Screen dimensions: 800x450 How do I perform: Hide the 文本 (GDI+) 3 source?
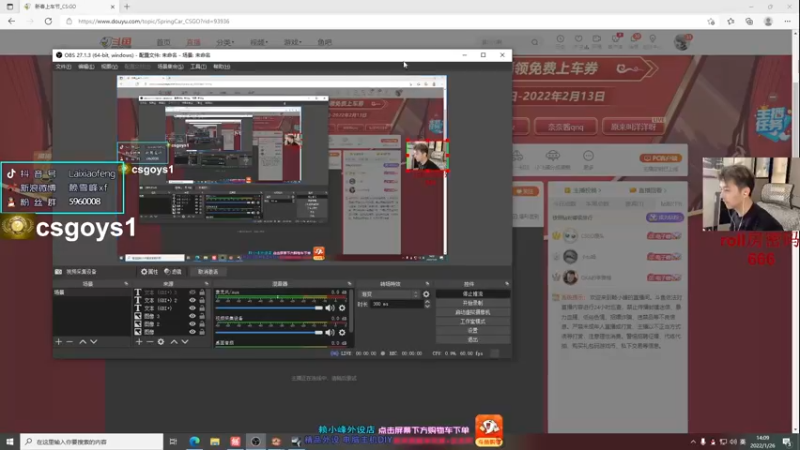pyautogui.click(x=192, y=293)
